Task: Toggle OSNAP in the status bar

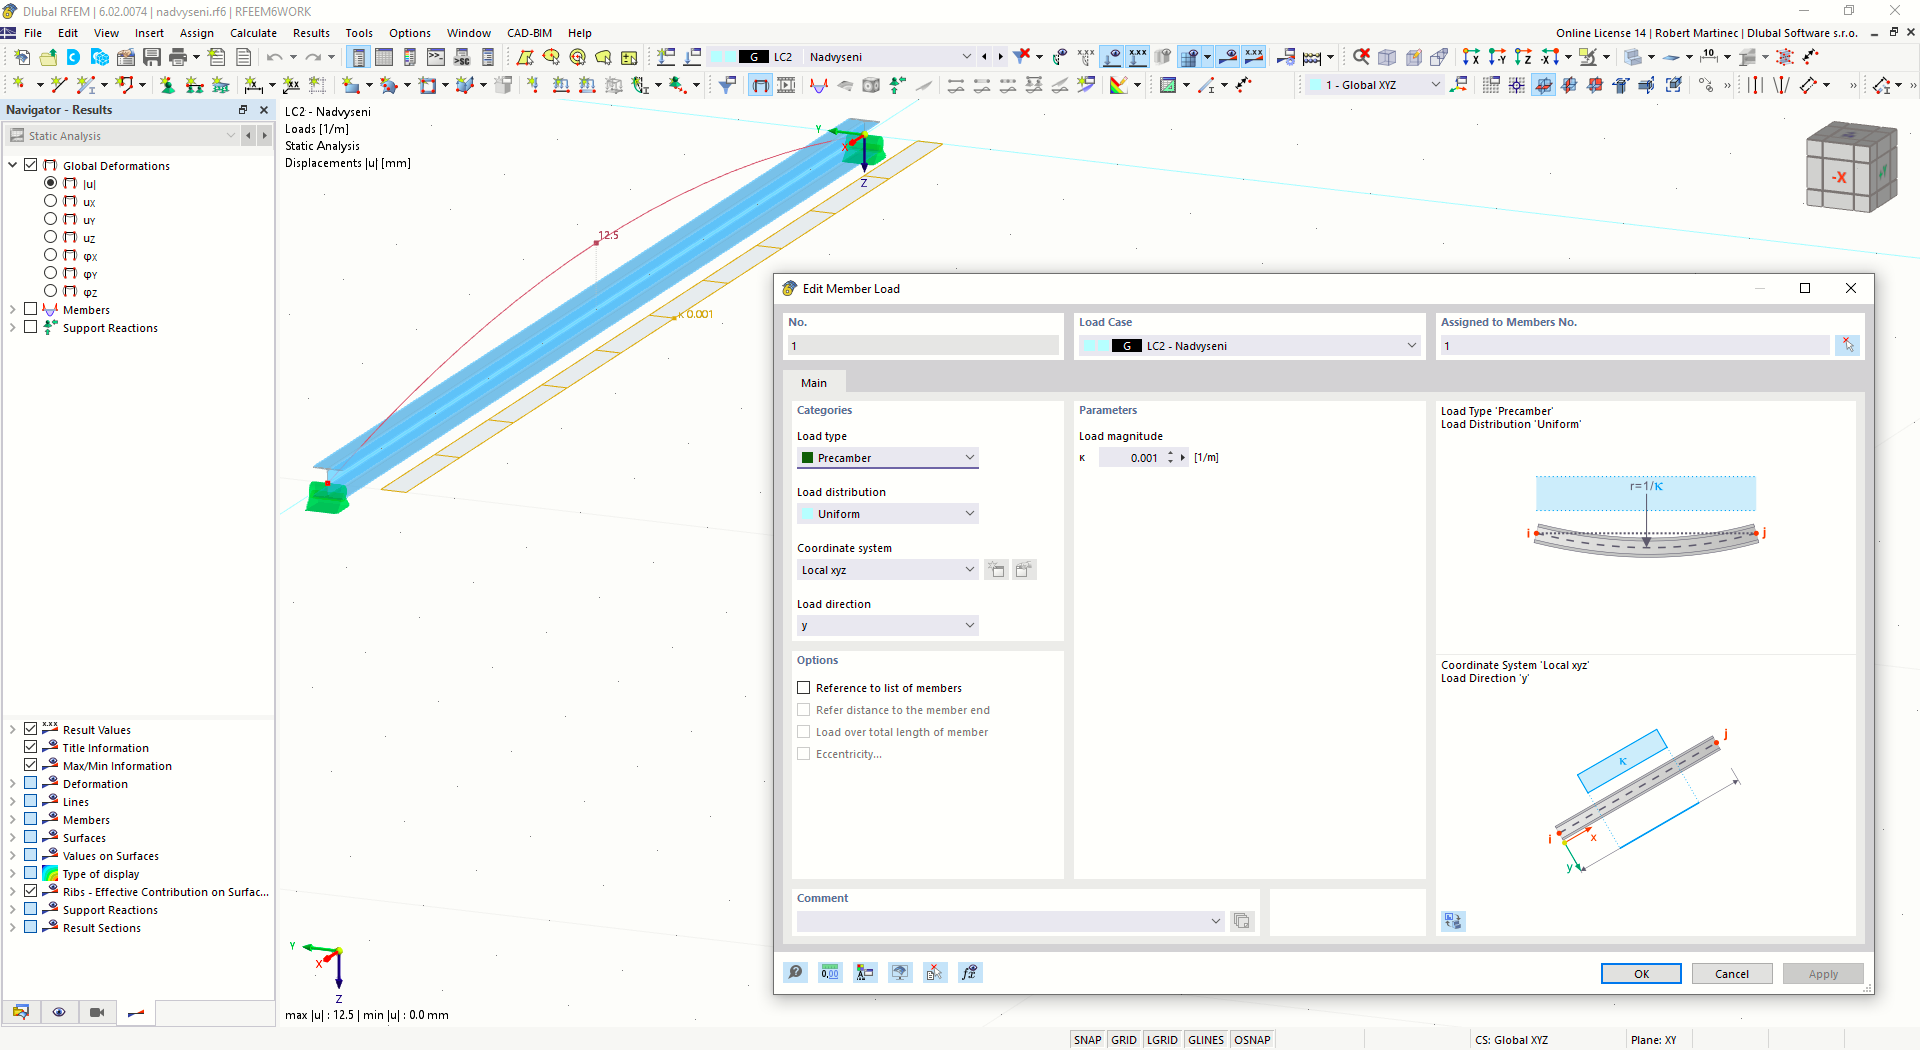Action: click(x=1252, y=1039)
